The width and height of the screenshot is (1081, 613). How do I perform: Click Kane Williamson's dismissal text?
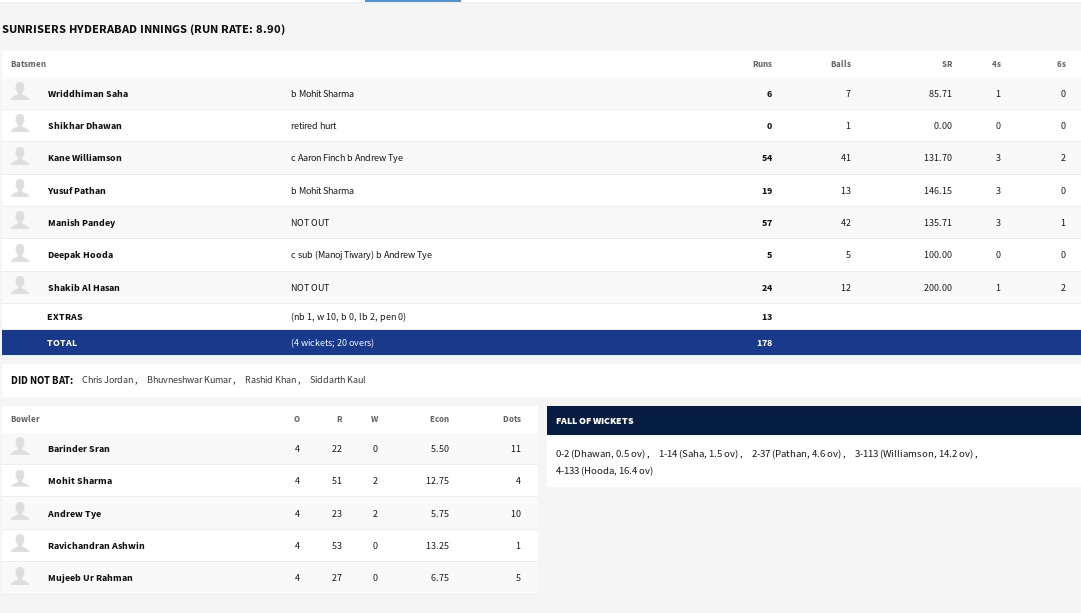347,158
